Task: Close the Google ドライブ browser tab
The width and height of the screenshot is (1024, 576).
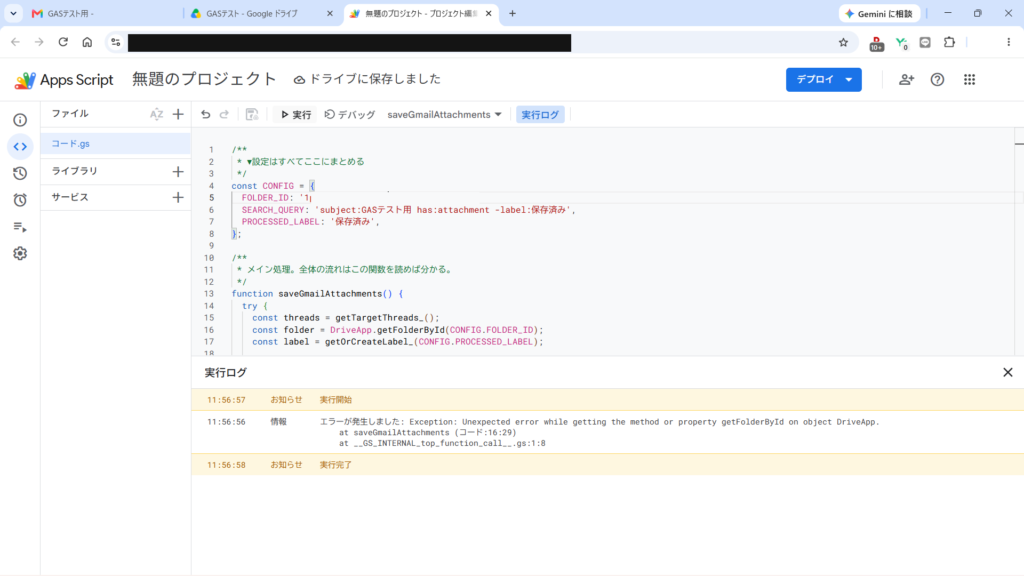Action: pos(330,13)
